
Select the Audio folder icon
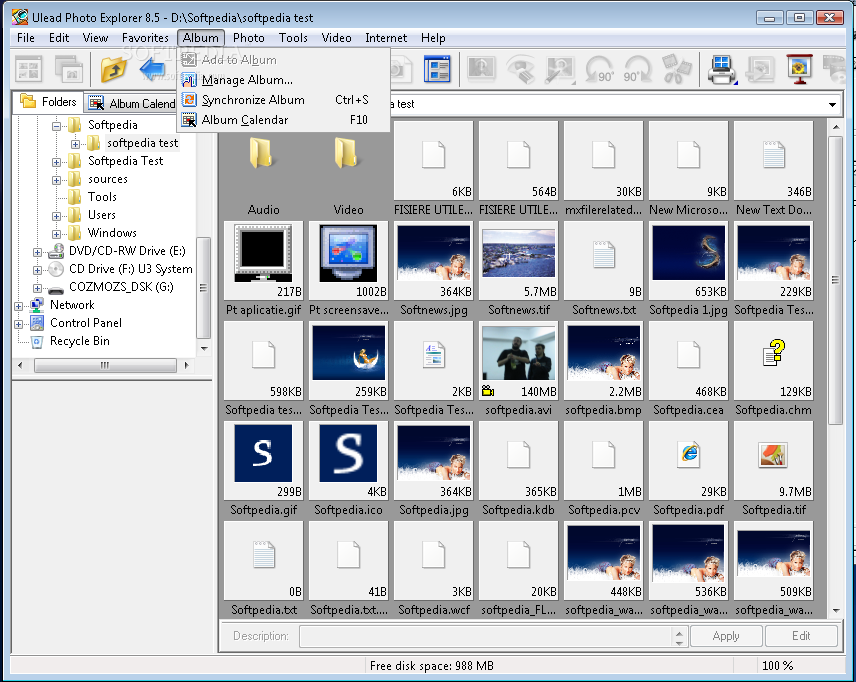263,152
